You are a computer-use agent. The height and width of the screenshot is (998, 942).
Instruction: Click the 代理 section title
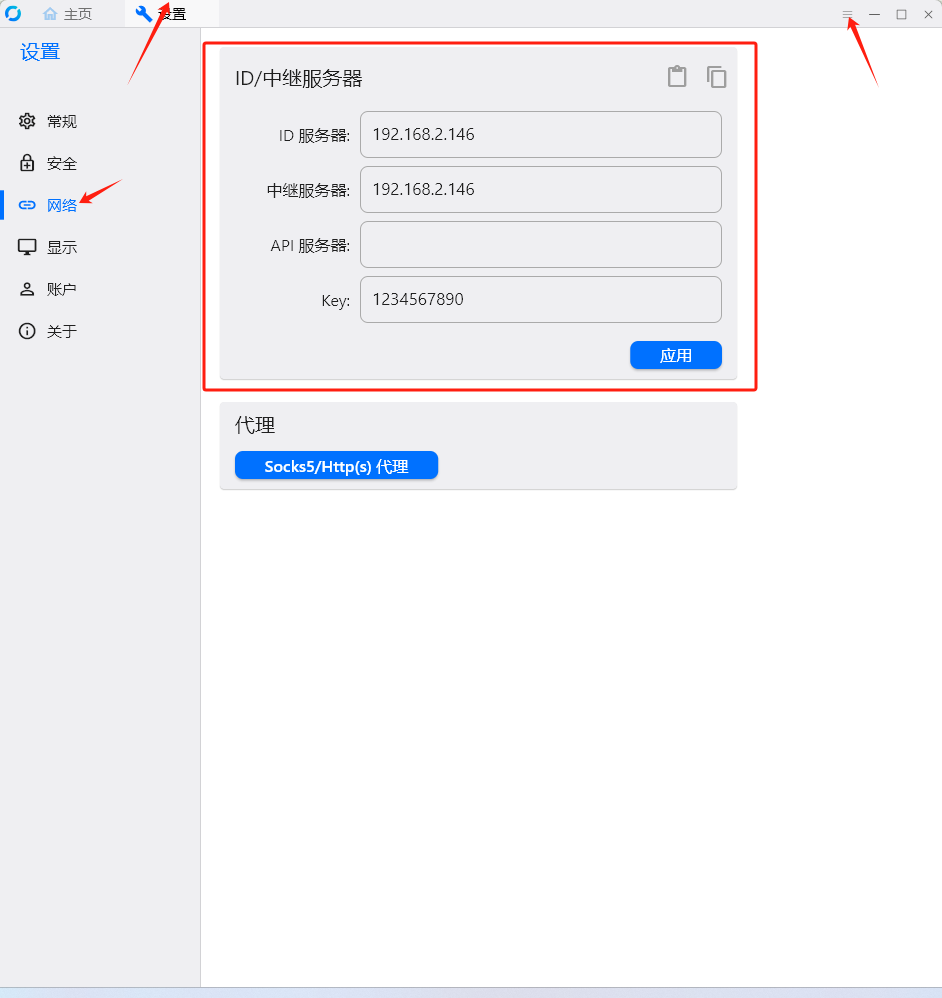(x=255, y=425)
